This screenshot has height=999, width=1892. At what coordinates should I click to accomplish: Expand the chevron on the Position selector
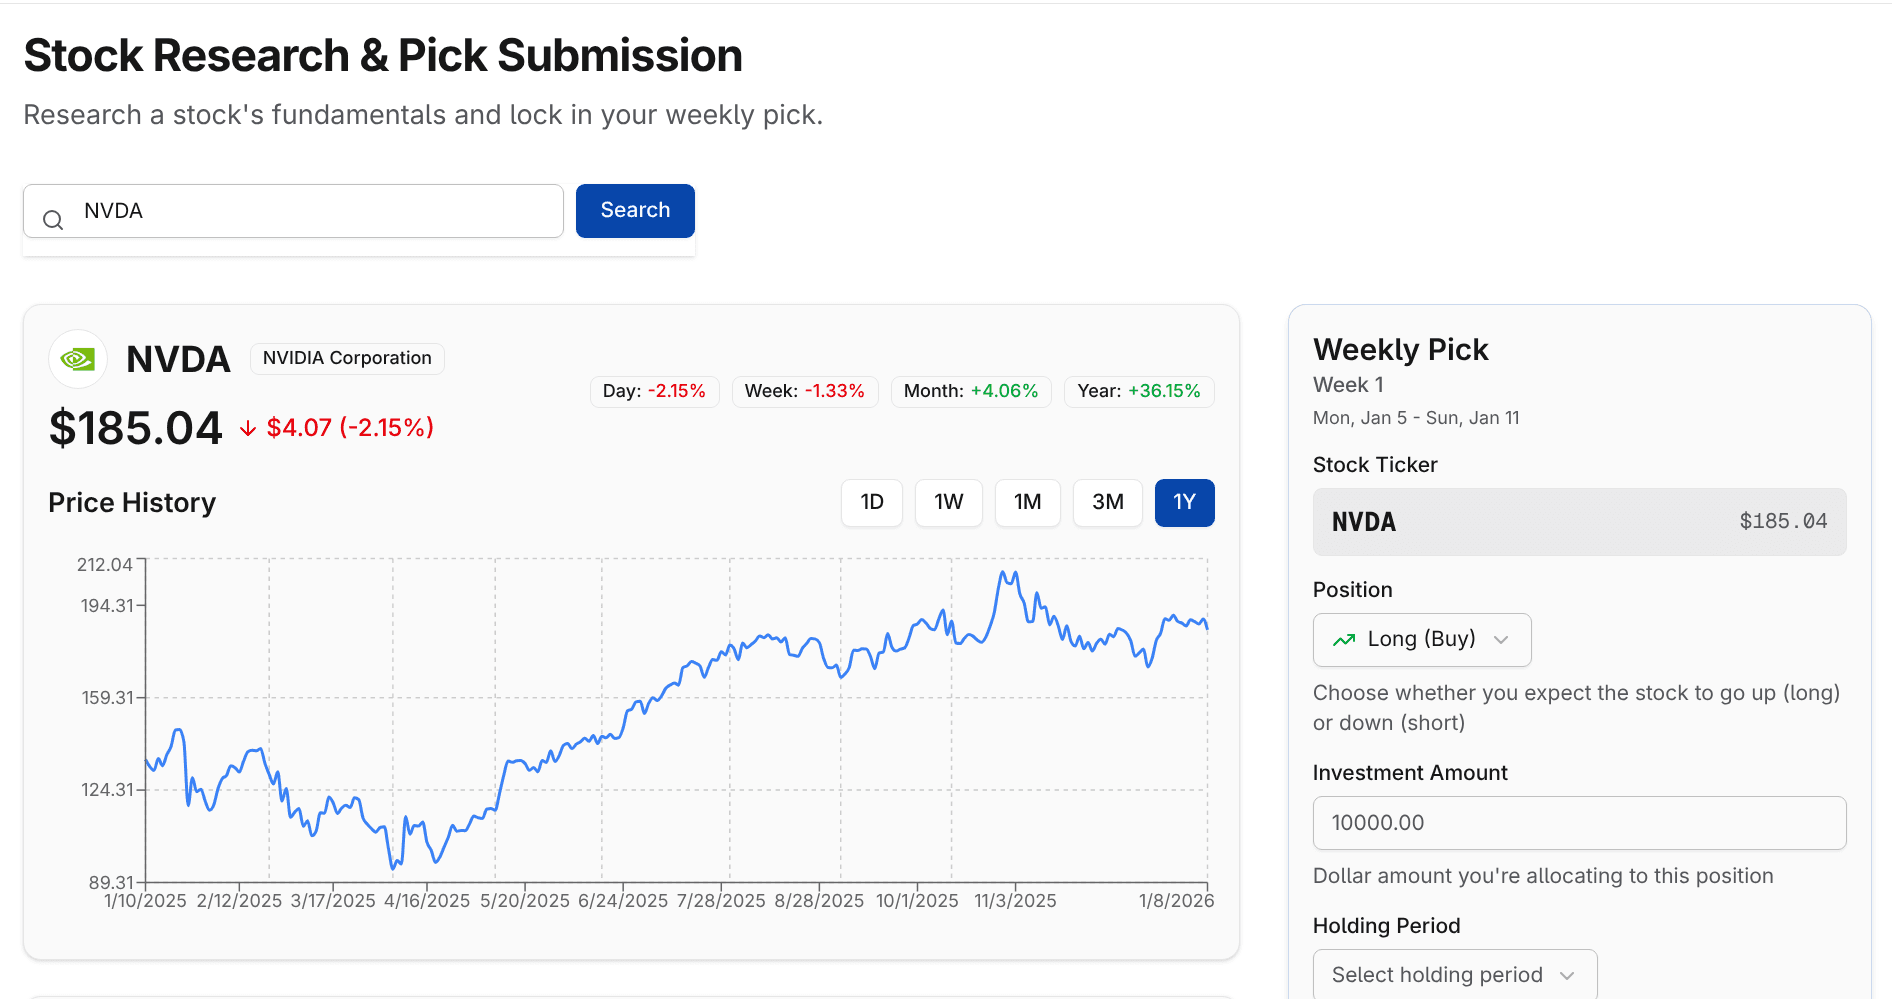point(1502,640)
